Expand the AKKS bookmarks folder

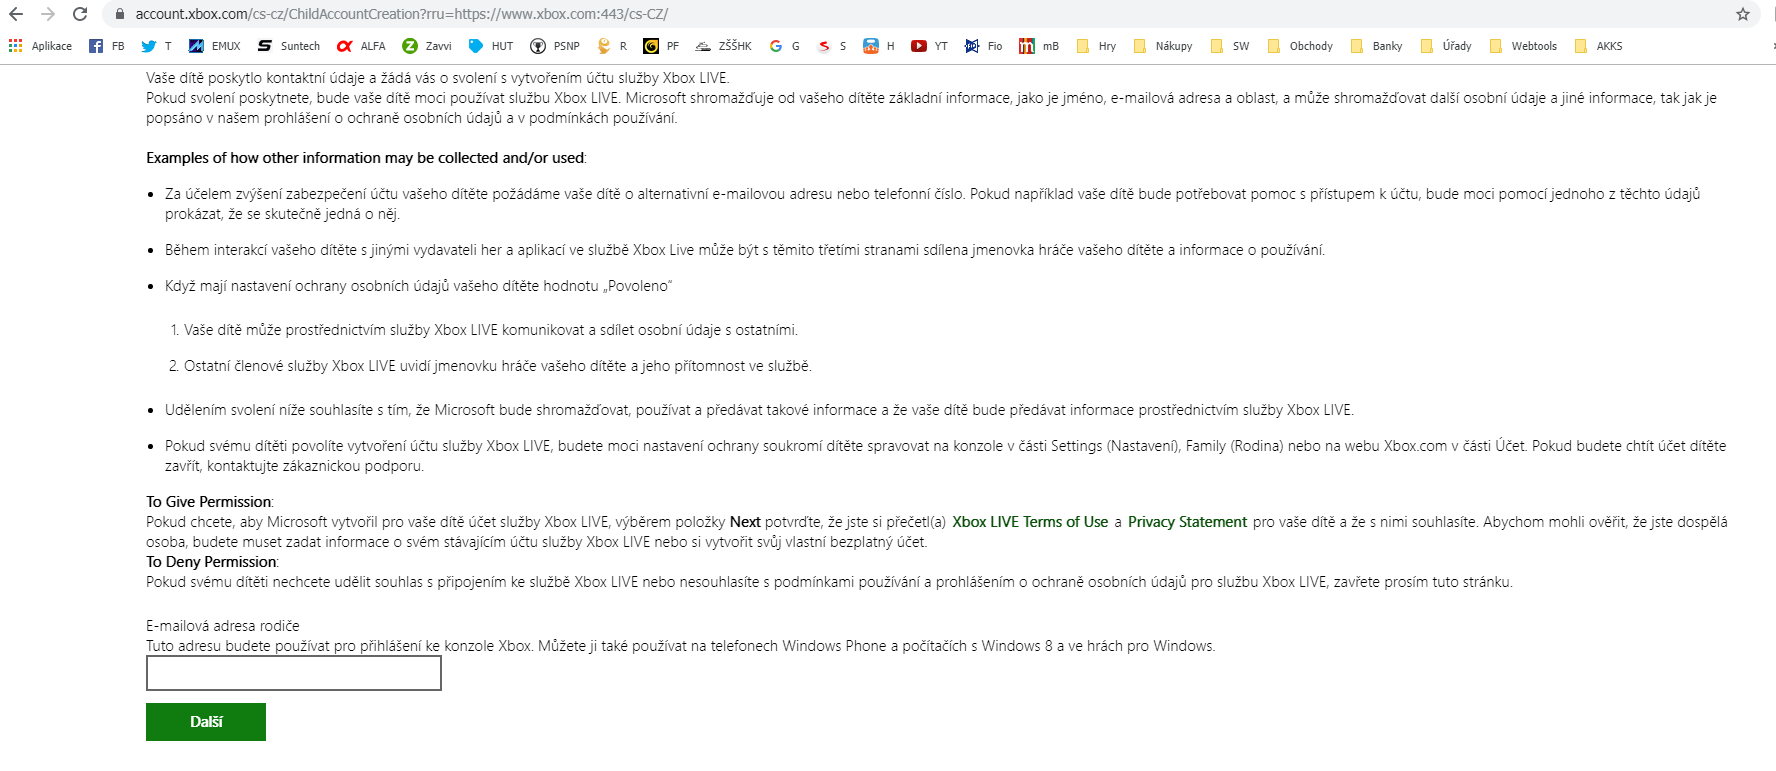coord(1598,46)
